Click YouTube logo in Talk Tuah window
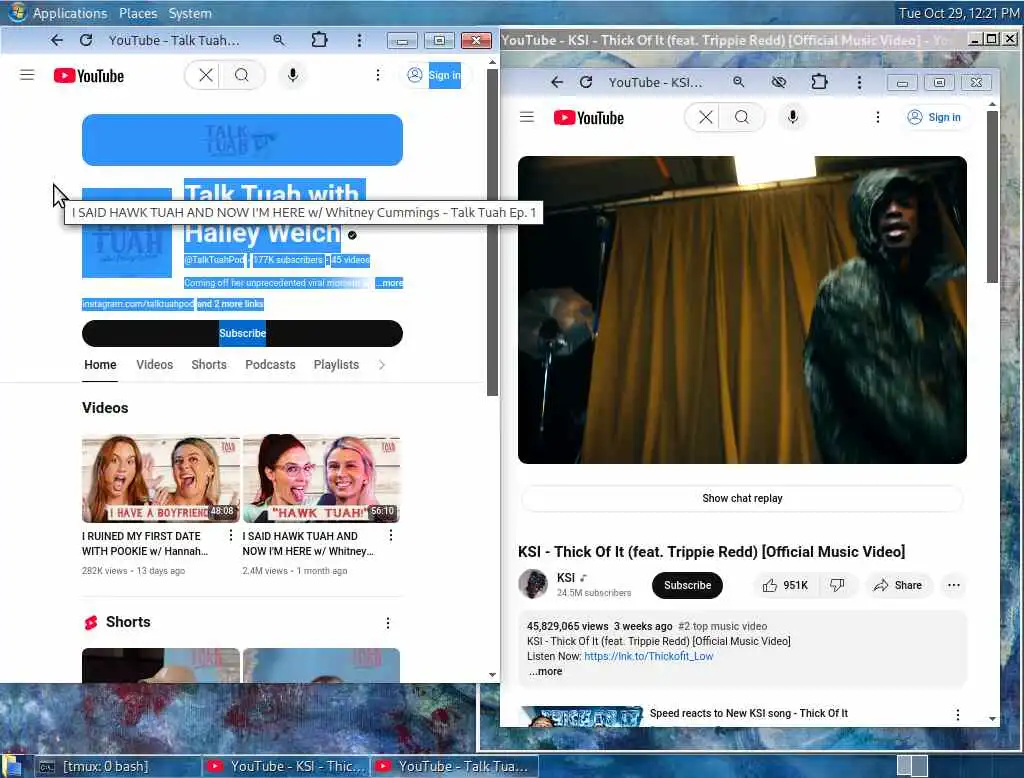 tap(89, 76)
